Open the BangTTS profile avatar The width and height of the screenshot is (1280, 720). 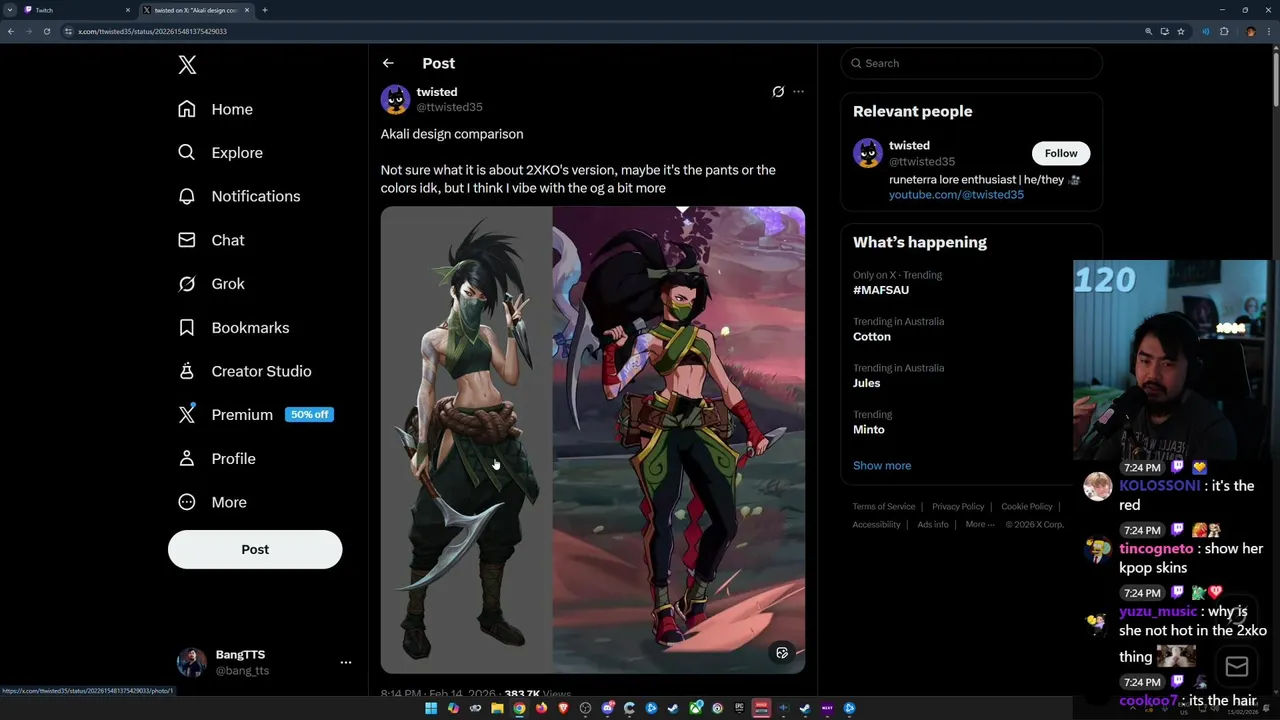coord(191,662)
